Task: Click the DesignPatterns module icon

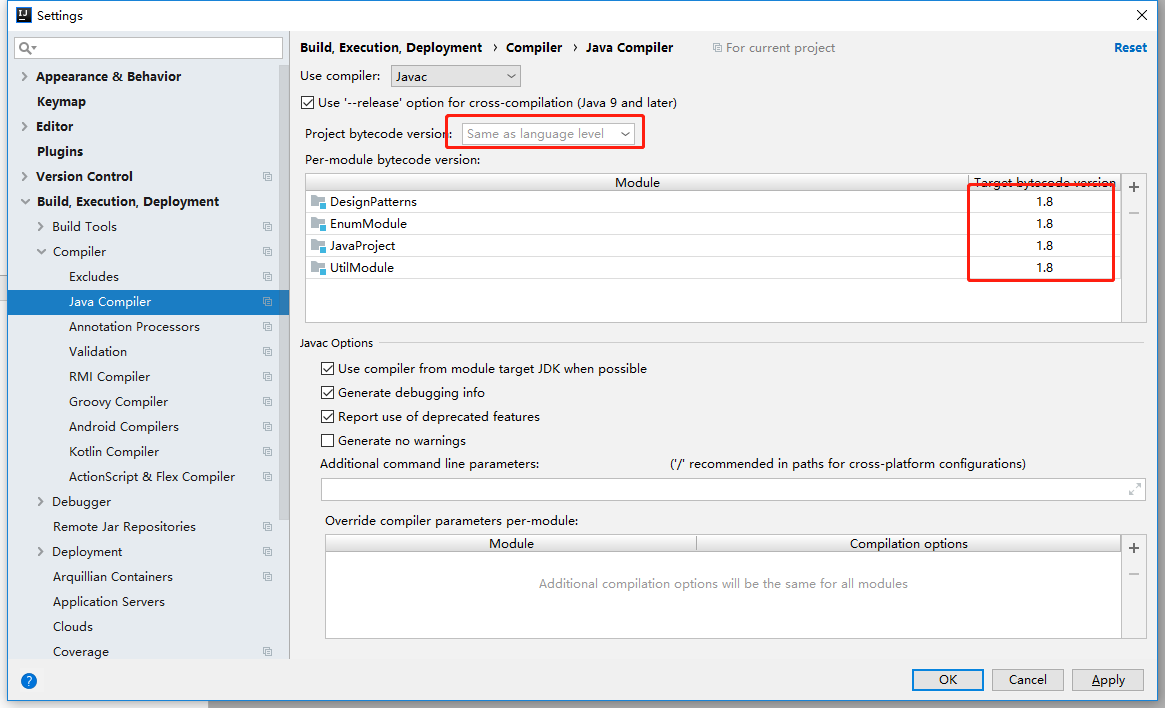Action: point(318,201)
